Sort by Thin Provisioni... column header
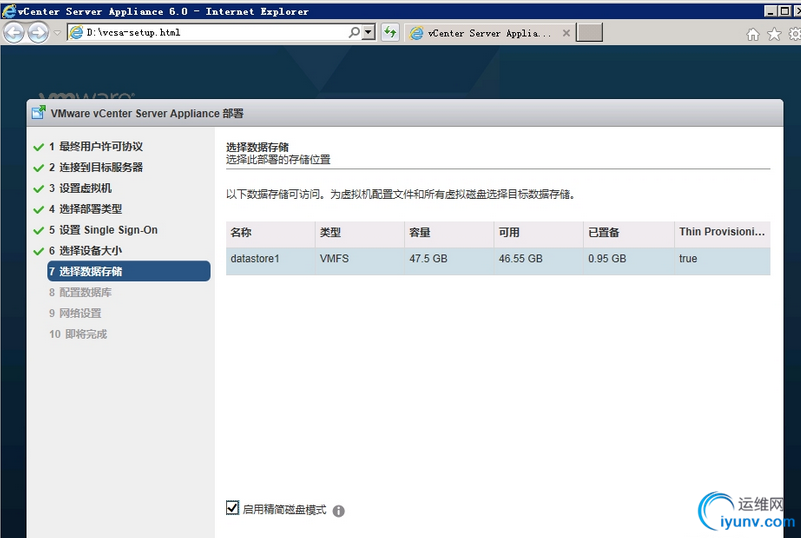This screenshot has height=538, width=801. pyautogui.click(x=722, y=233)
